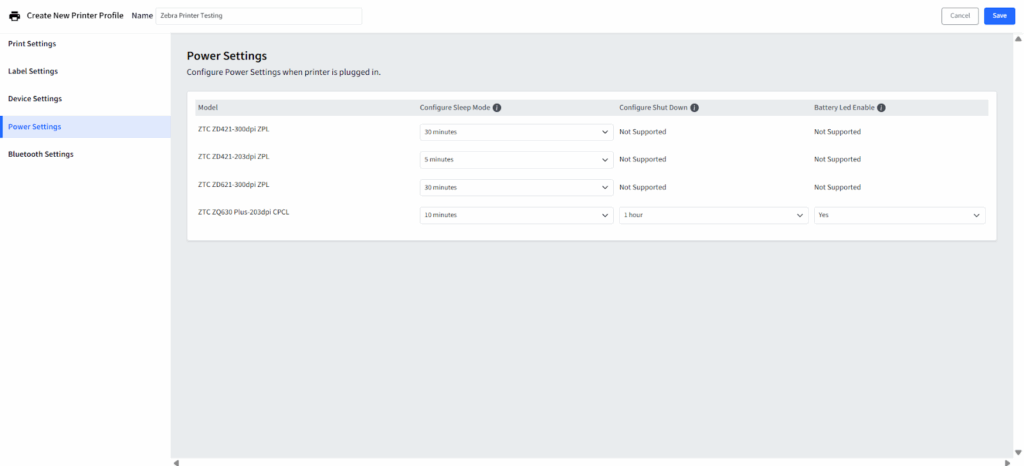Select Power Settings sidebar item
Screen dimensions: 1024x466
coord(35,127)
